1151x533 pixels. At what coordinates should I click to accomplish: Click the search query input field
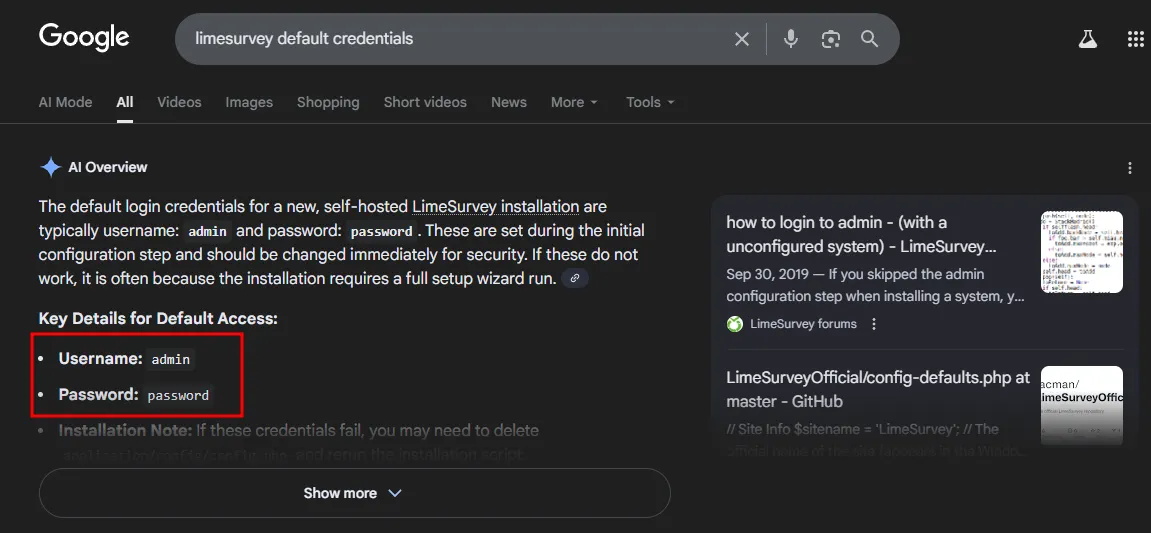pyautogui.click(x=450, y=39)
